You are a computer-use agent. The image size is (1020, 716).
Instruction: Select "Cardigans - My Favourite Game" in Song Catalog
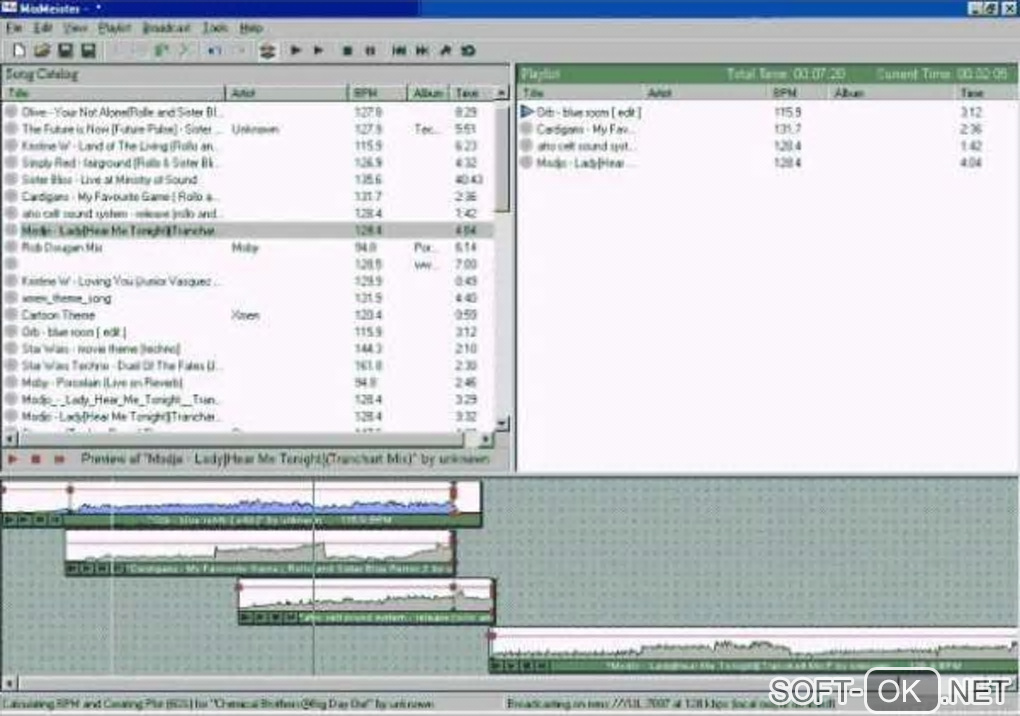pyautogui.click(x=247, y=196)
